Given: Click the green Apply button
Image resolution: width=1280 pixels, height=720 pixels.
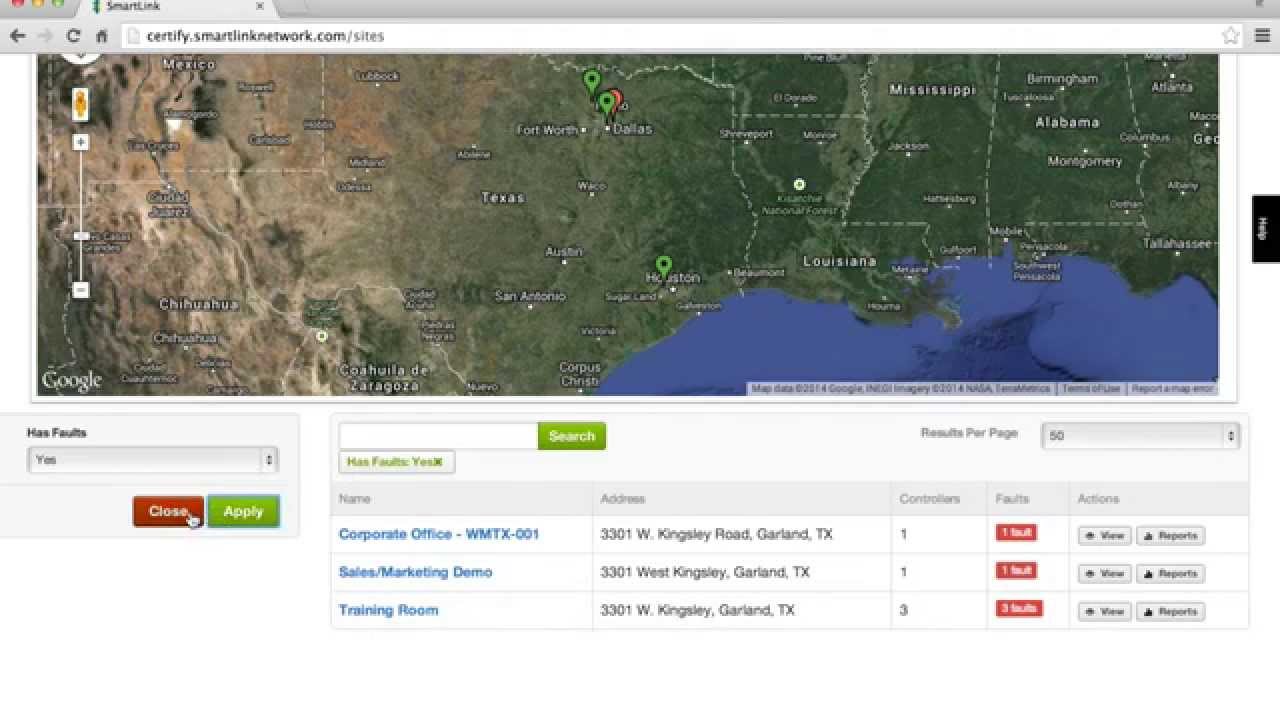Looking at the screenshot, I should [243, 511].
